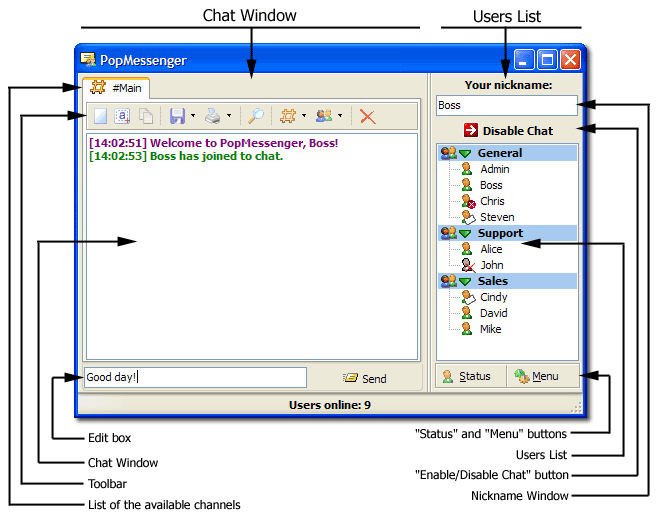Collapse the Sales group green triangle
The width and height of the screenshot is (662, 521).
coord(465,282)
